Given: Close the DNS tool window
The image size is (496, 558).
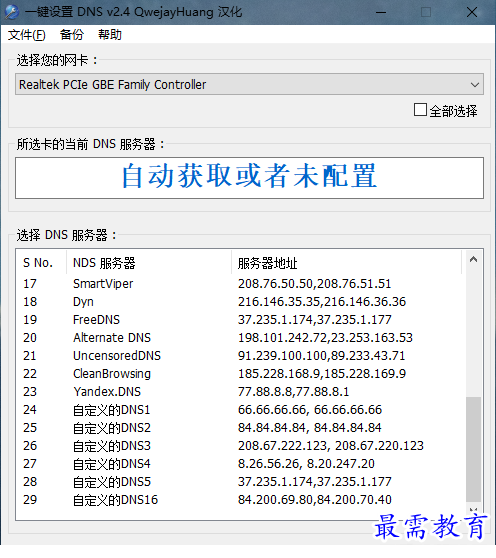Looking at the screenshot, I should point(472,12).
